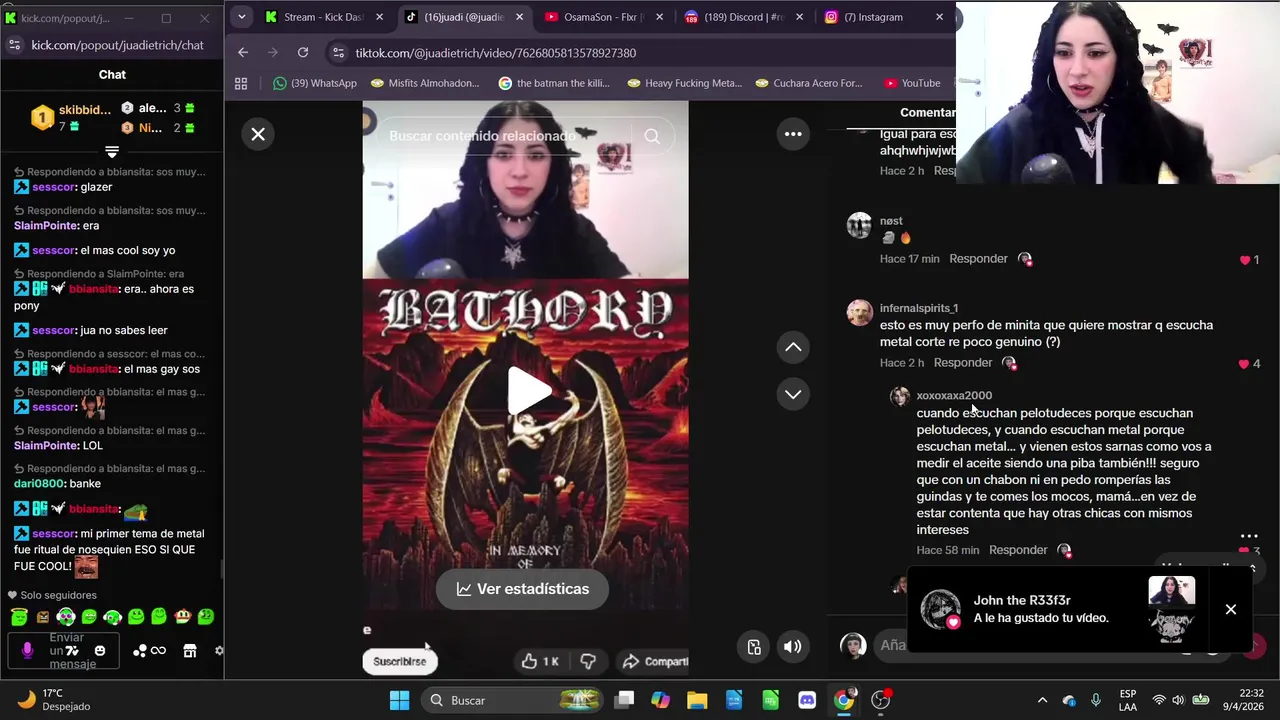Image resolution: width=1280 pixels, height=720 pixels.
Task: Click the Windows taskbar Buscar search box
Action: pos(513,700)
